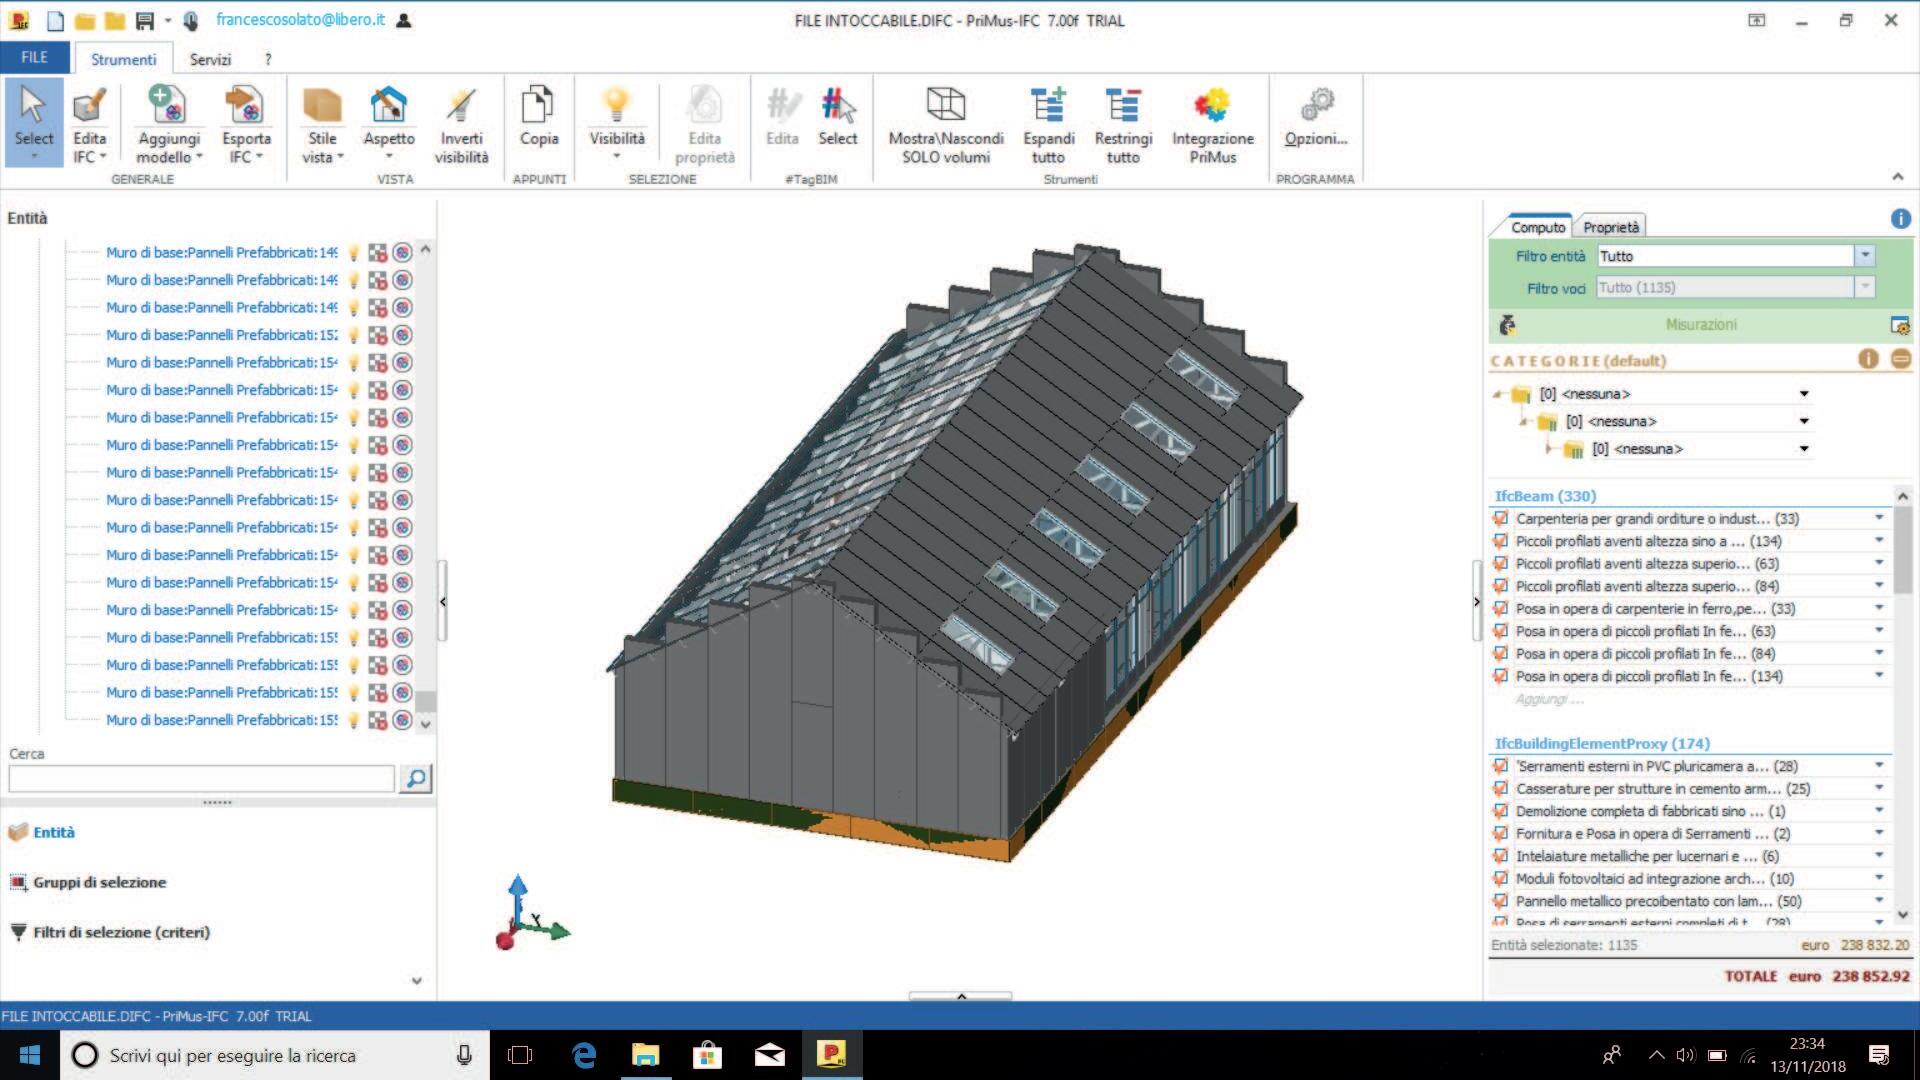Click the Cerca search input field

pyautogui.click(x=201, y=778)
